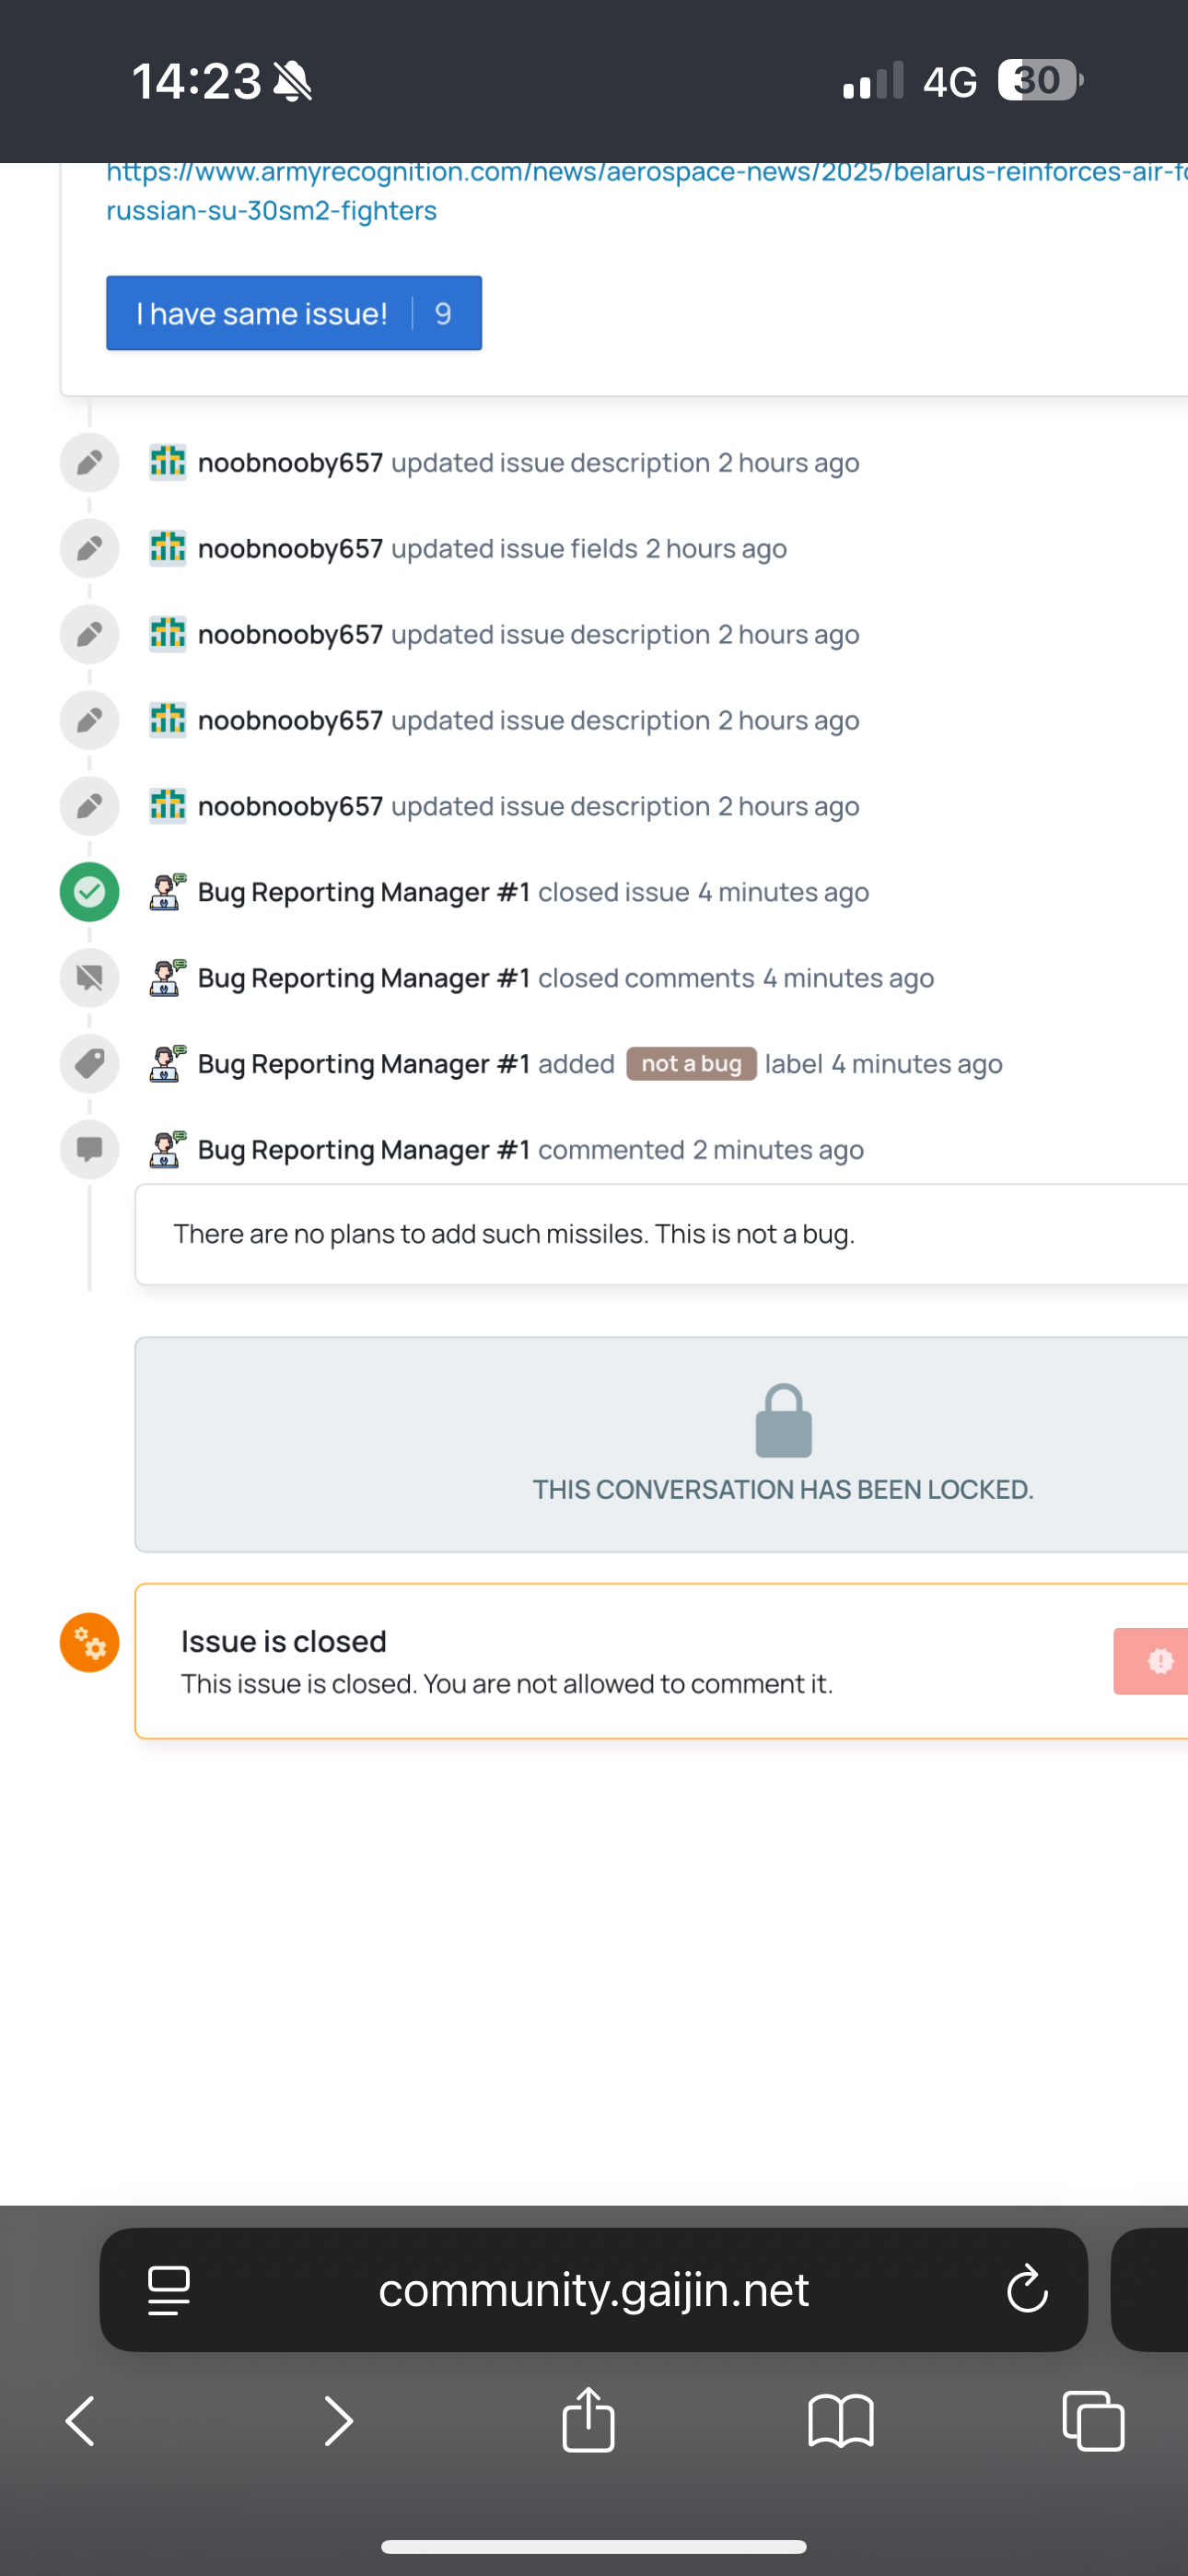This screenshot has width=1188, height=2576.
Task: Open Safari bookmarks book icon
Action: pos(840,2420)
